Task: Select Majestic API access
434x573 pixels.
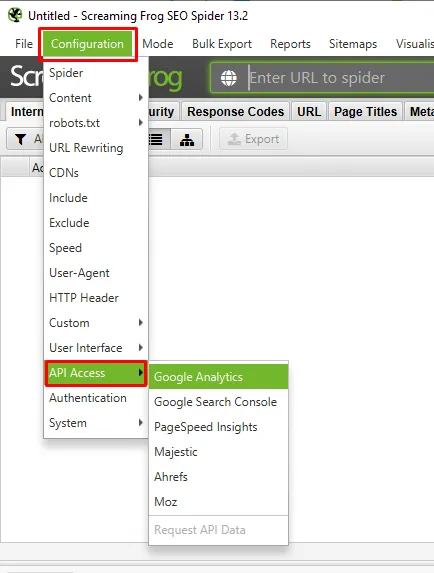Action: [x=218, y=452]
